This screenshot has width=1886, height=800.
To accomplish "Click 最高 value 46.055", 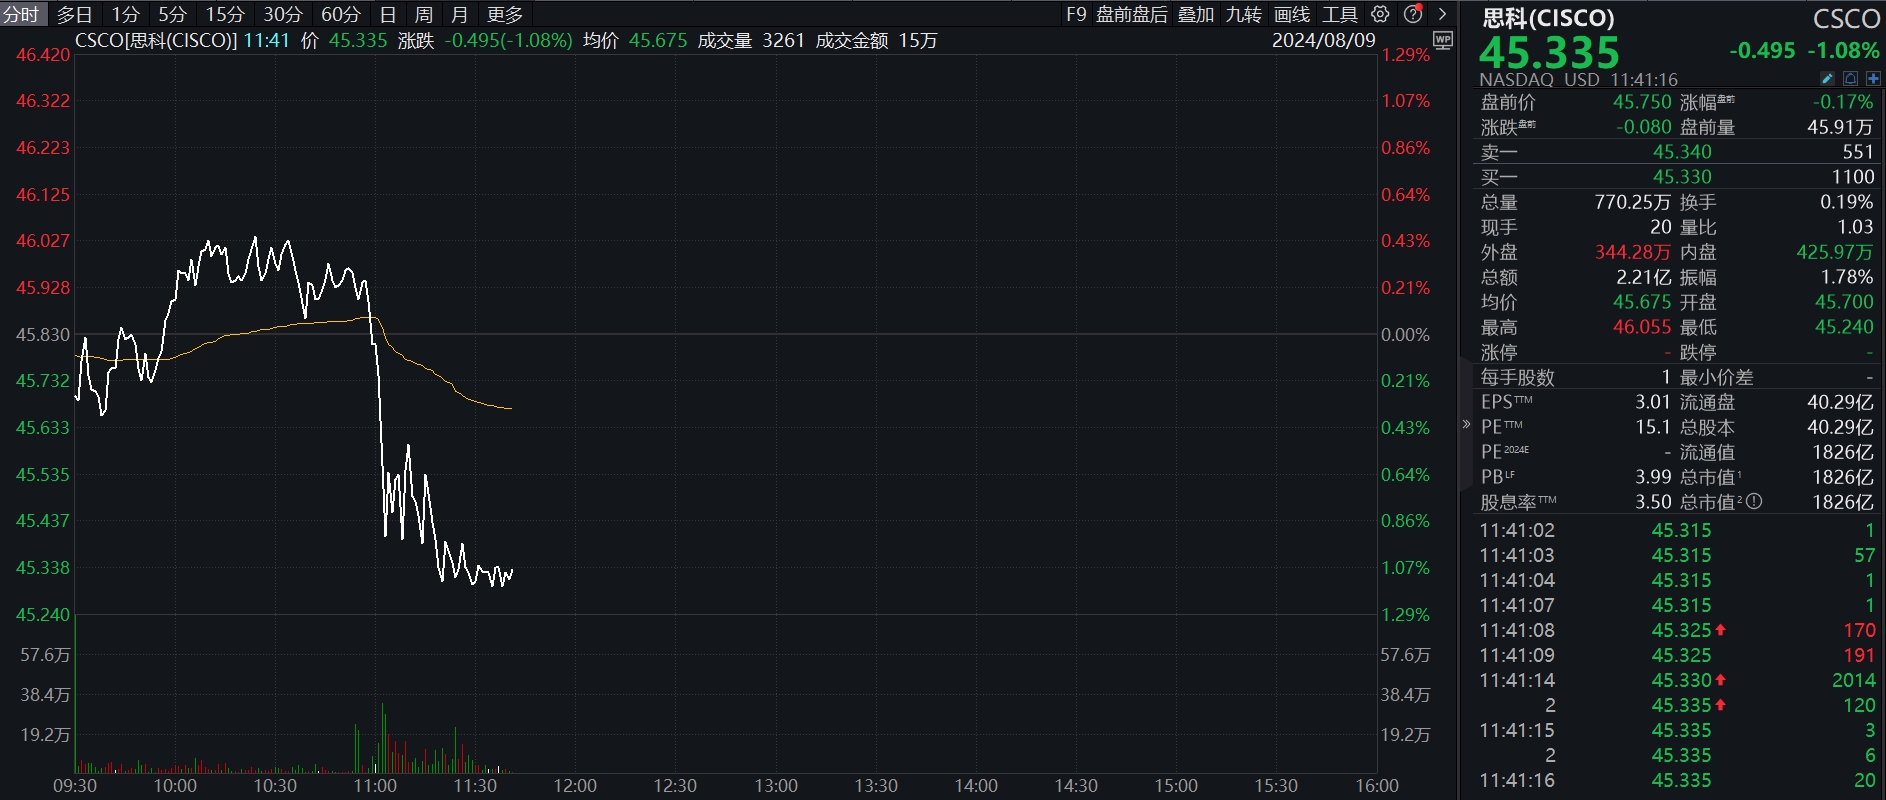I will pos(1642,327).
